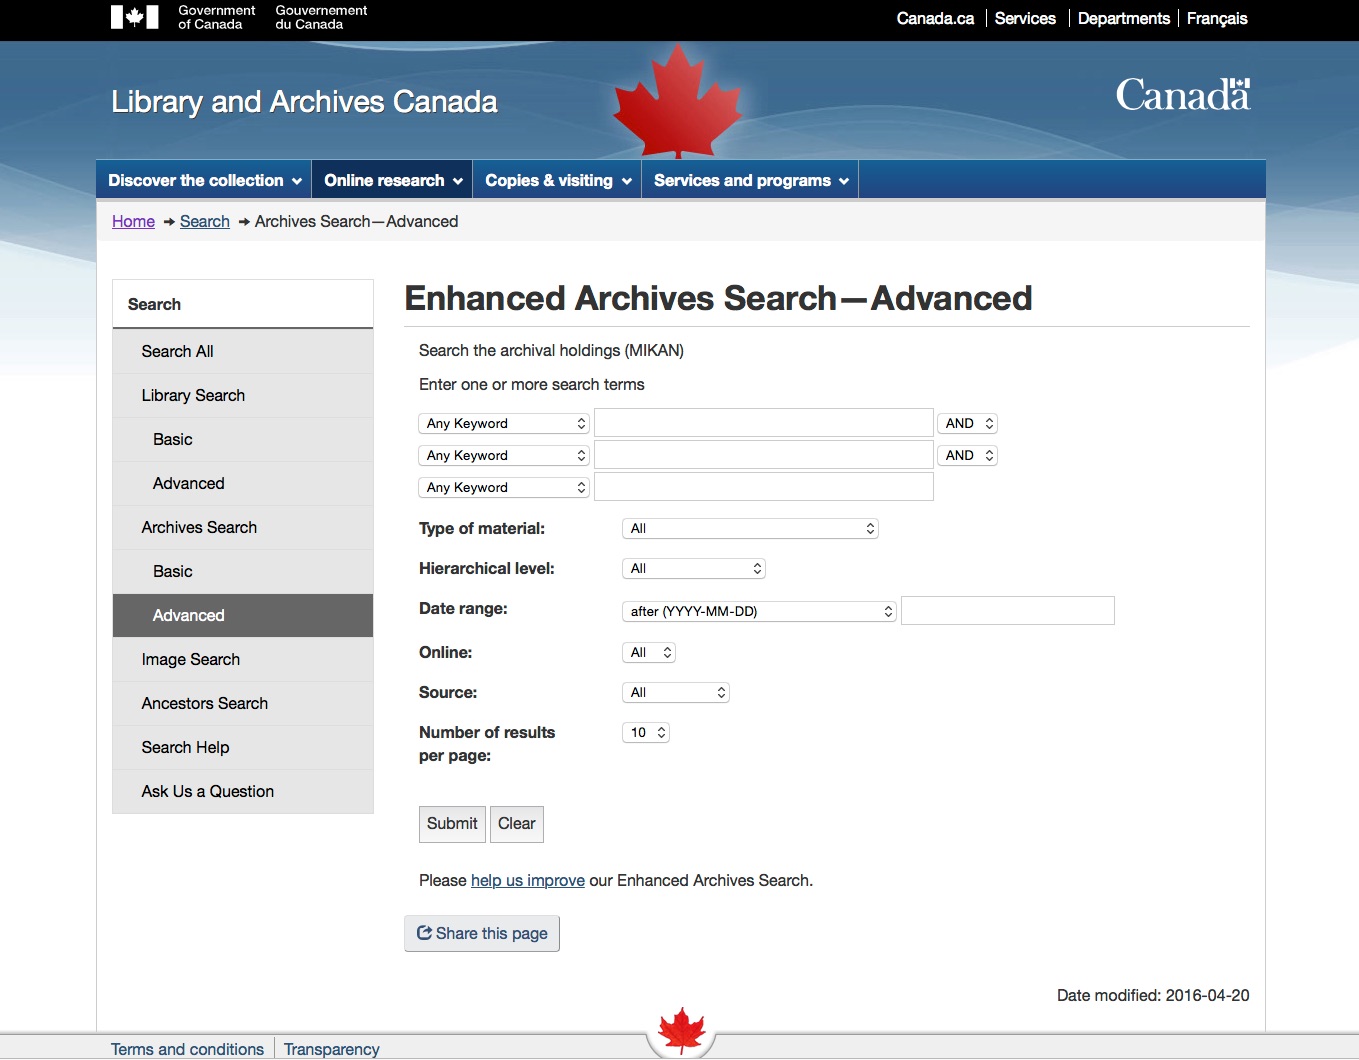The width and height of the screenshot is (1359, 1060).
Task: Open Number of results per page dropdown
Action: point(645,732)
